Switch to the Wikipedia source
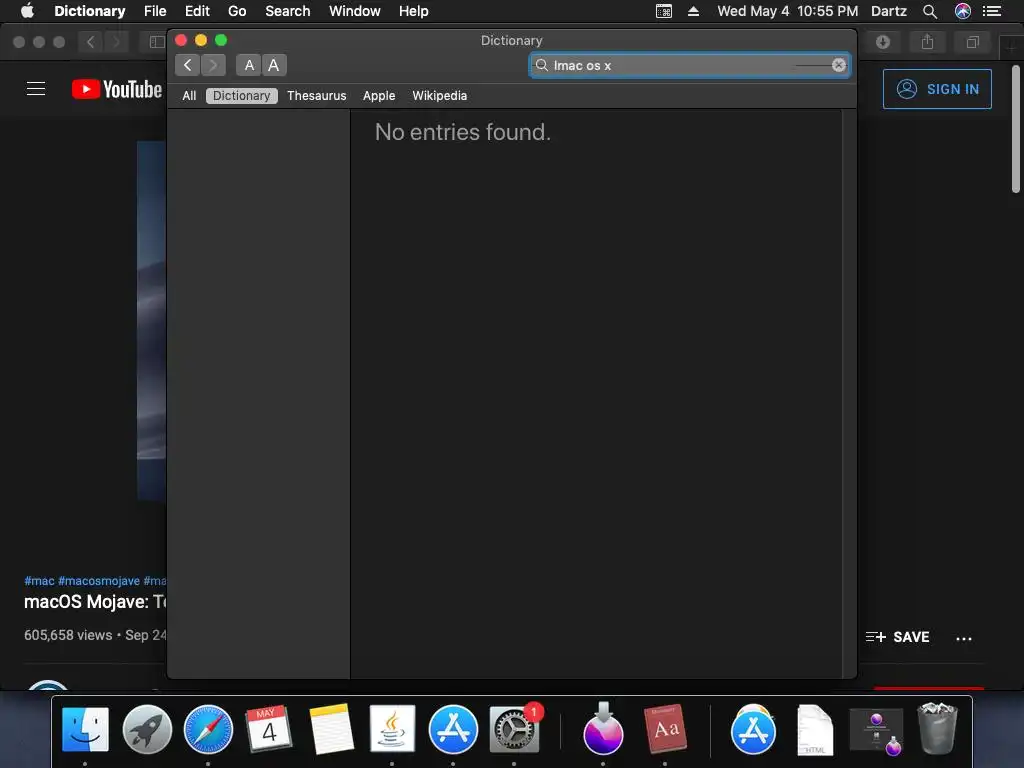Image resolution: width=1024 pixels, height=768 pixels. pos(440,96)
